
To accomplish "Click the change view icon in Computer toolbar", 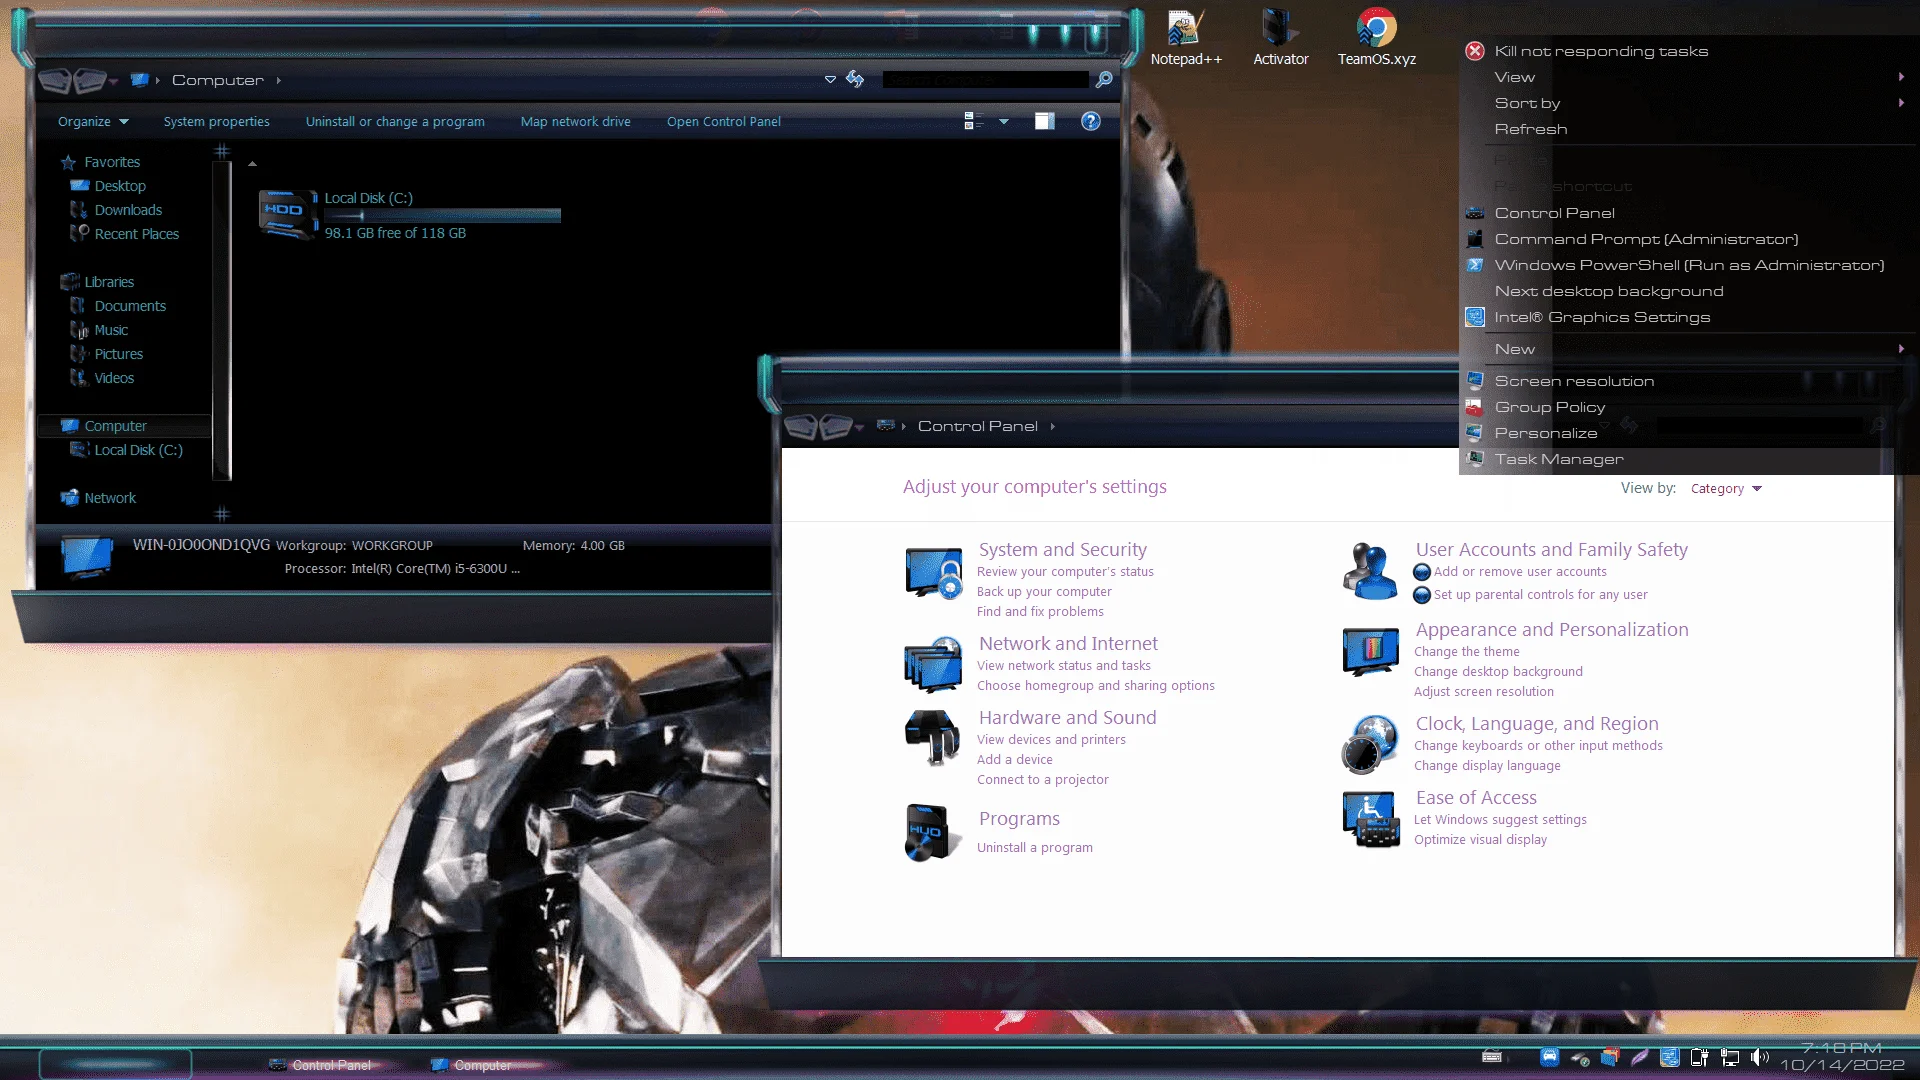I will click(x=972, y=121).
